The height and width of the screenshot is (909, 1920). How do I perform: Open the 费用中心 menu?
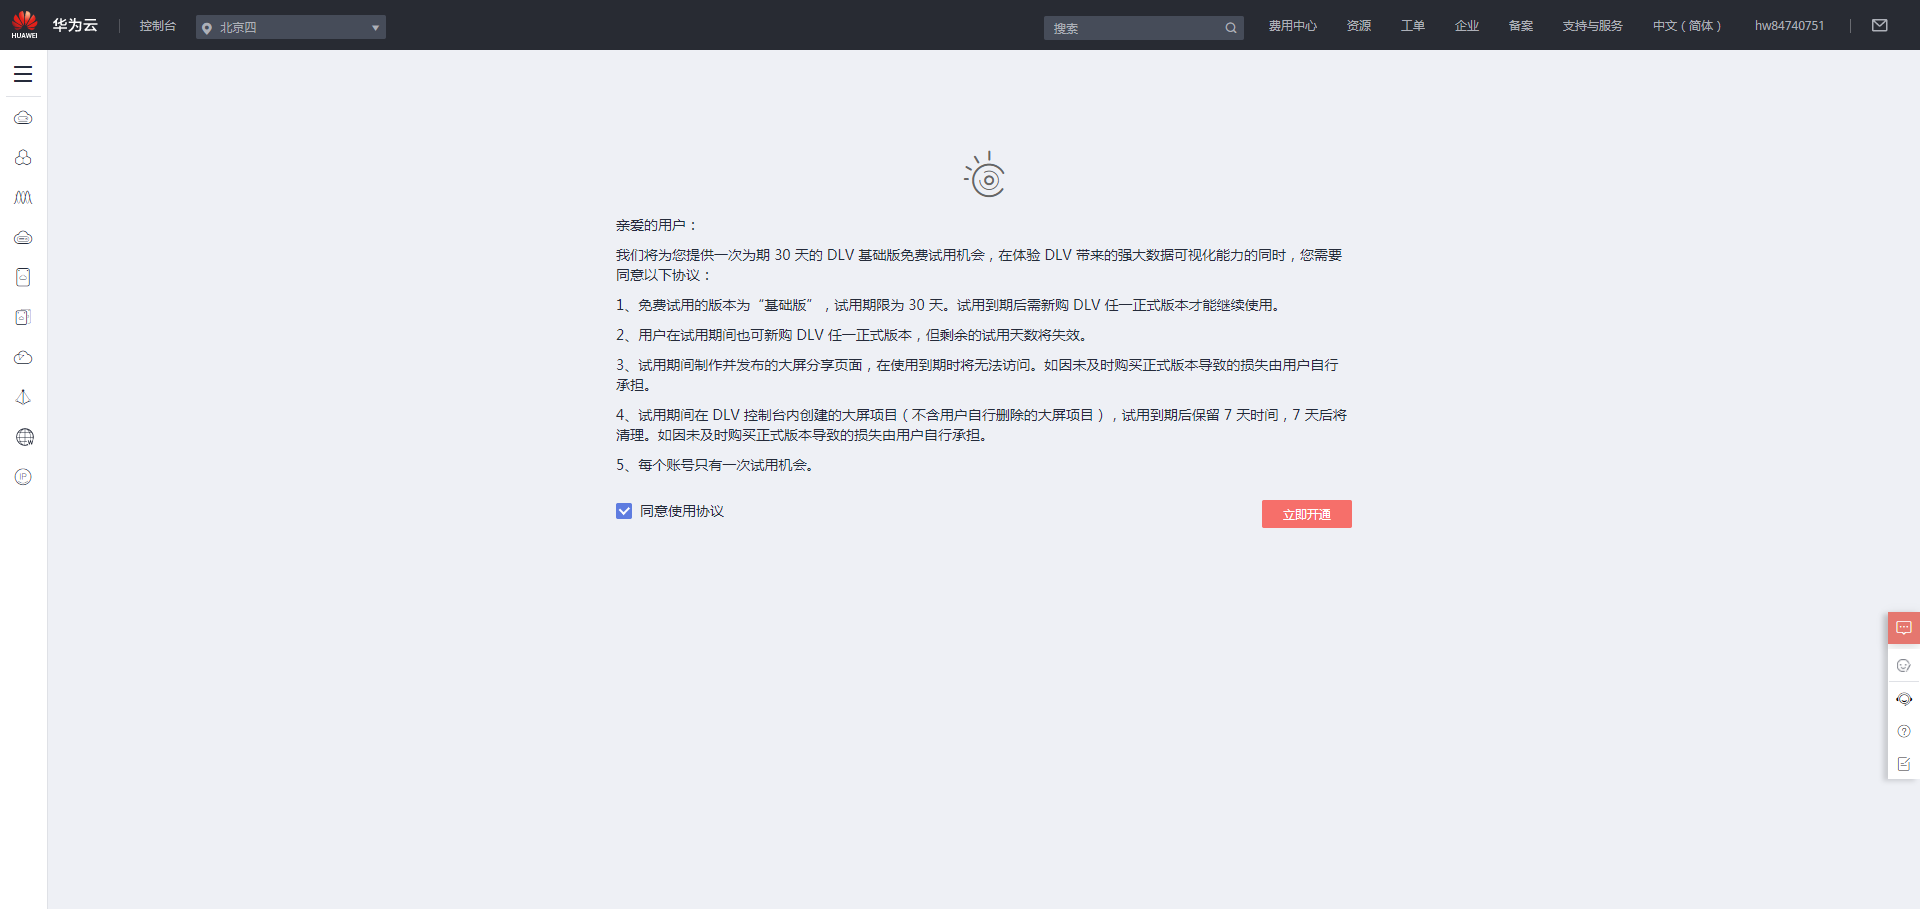click(1293, 26)
